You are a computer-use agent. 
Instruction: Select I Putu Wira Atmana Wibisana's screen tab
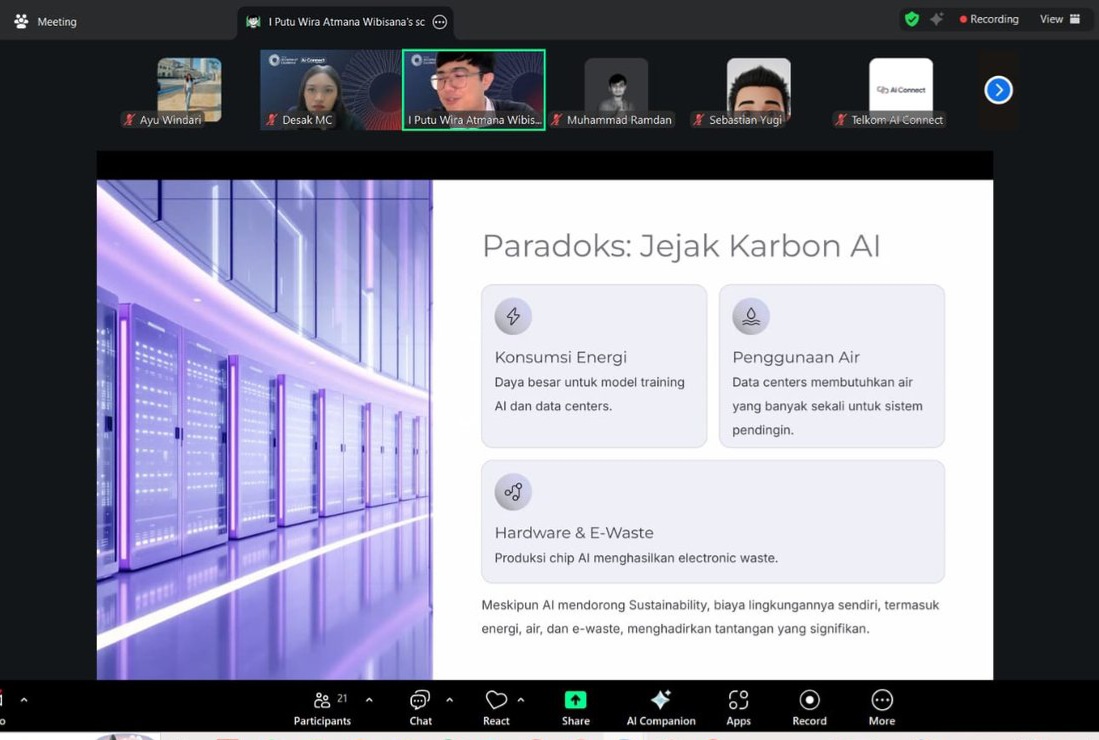click(x=346, y=22)
